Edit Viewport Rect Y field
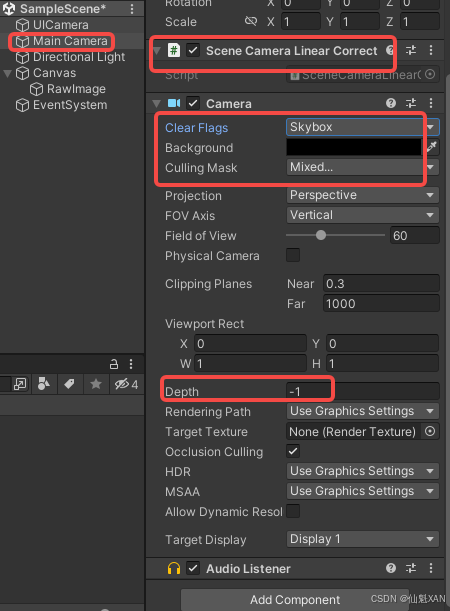This screenshot has width=450, height=611. tap(383, 343)
